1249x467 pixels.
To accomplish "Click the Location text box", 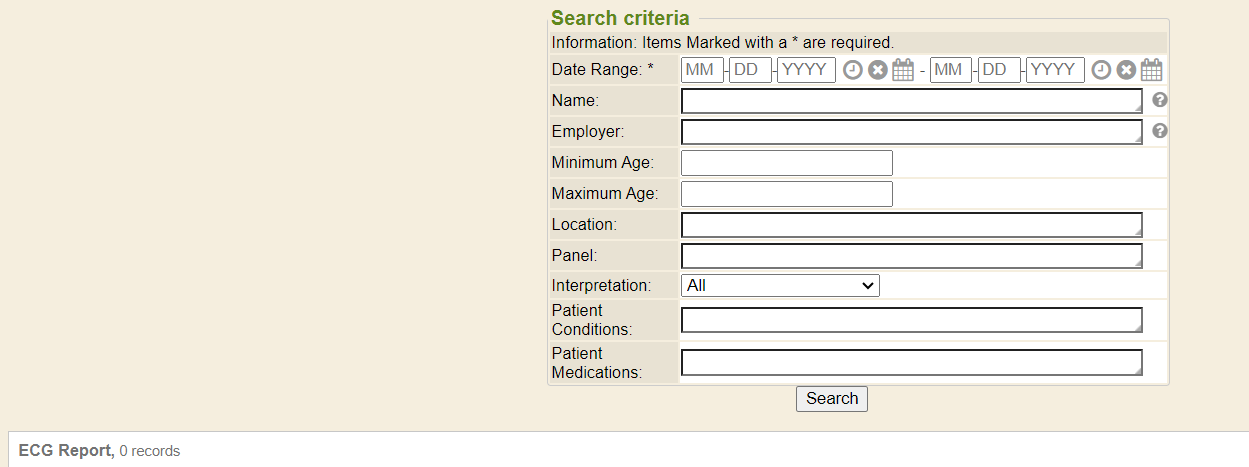I will [911, 225].
